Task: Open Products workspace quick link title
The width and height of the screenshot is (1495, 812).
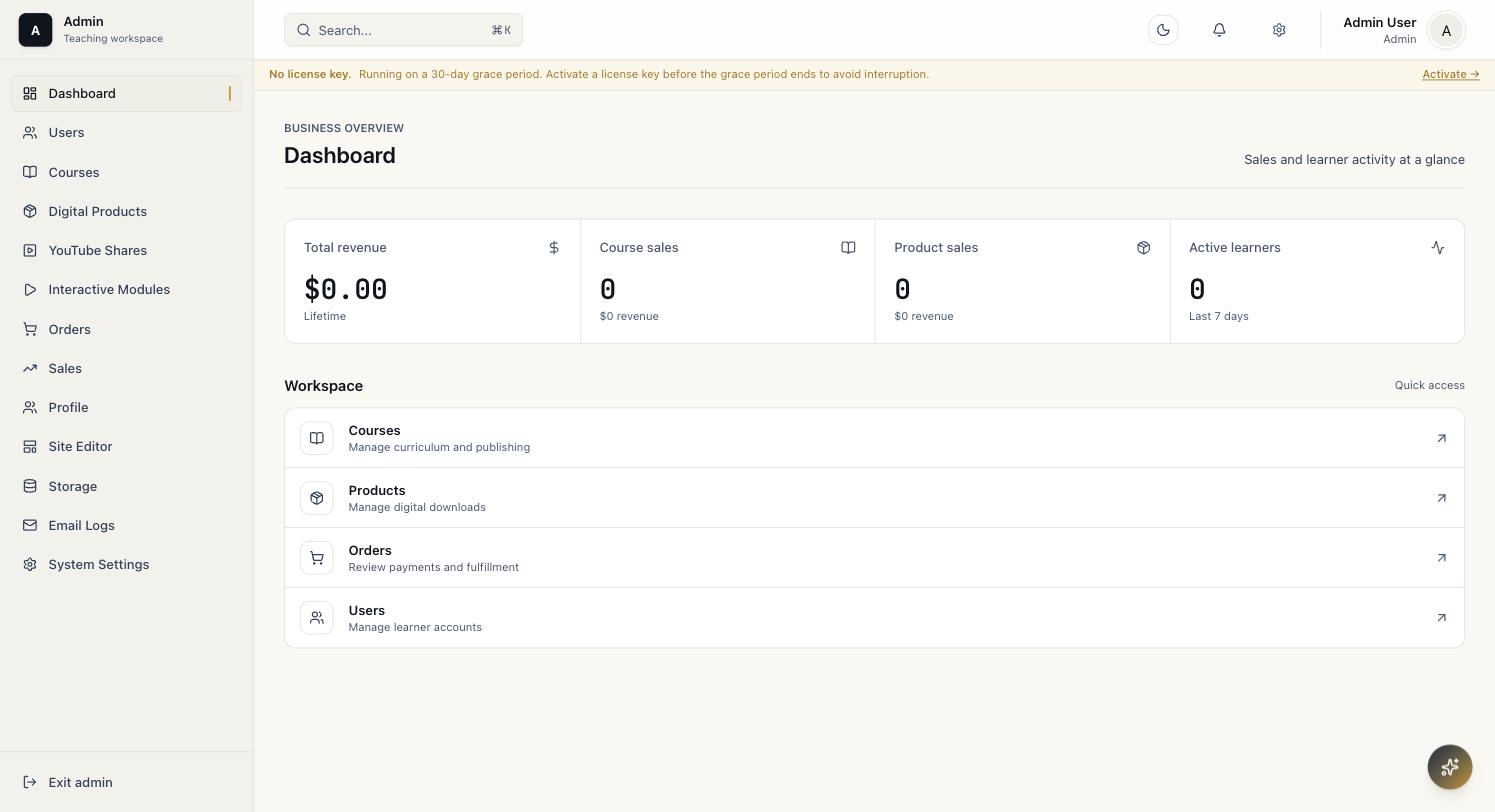Action: (377, 490)
